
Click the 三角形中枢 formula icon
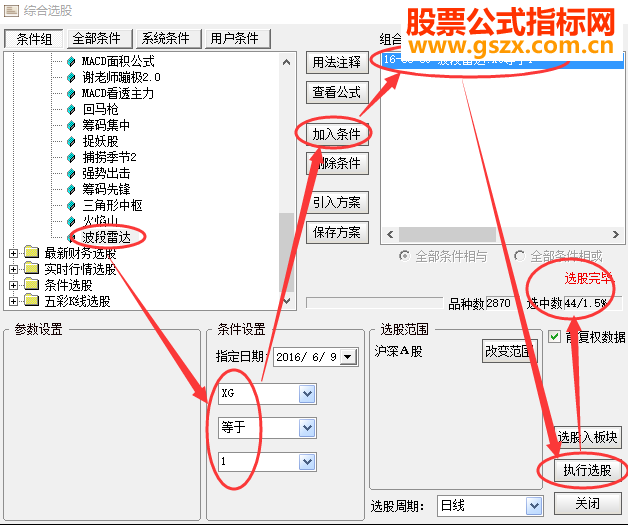pos(71,205)
